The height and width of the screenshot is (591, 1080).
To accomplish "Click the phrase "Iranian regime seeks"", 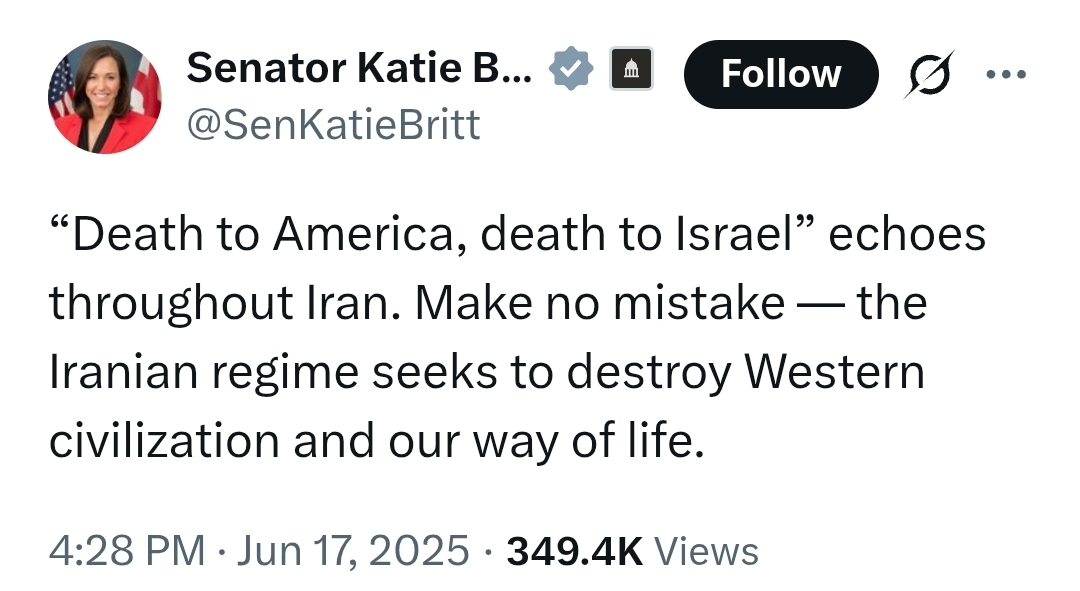I will pos(273,373).
